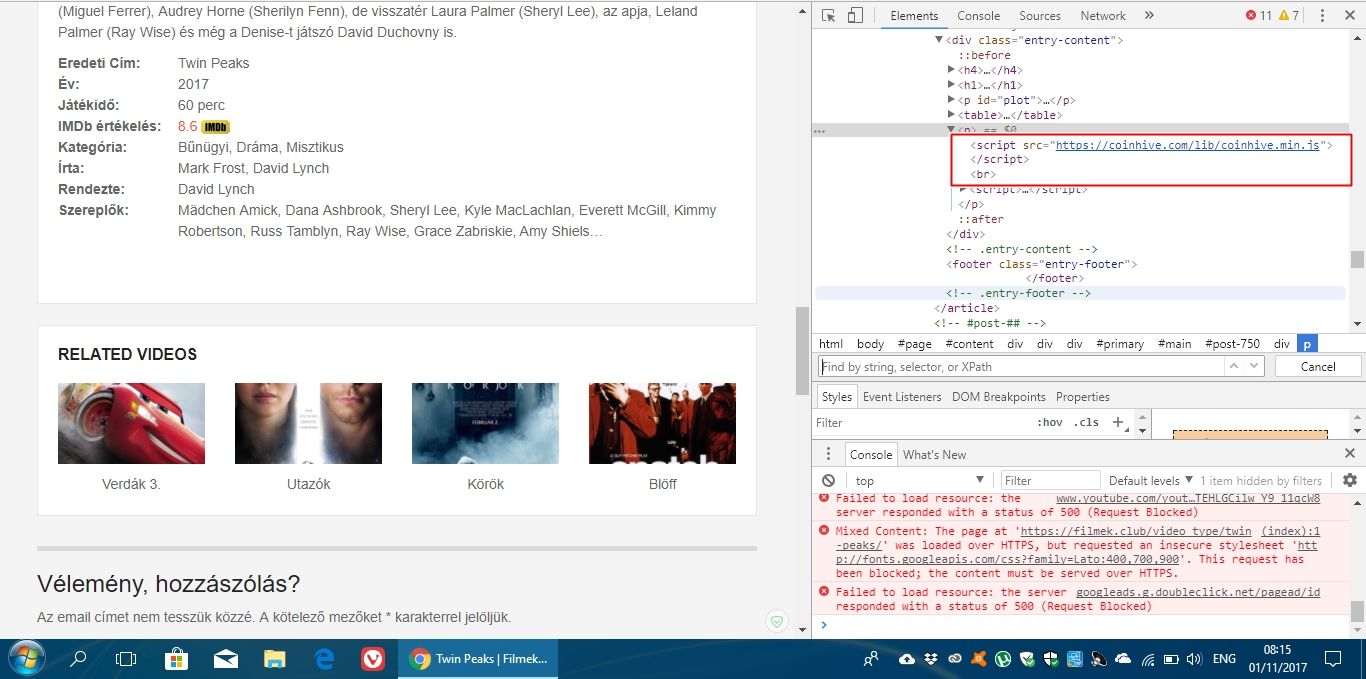Click the Utazók related video thumbnail
The image size is (1366, 679).
(x=308, y=423)
